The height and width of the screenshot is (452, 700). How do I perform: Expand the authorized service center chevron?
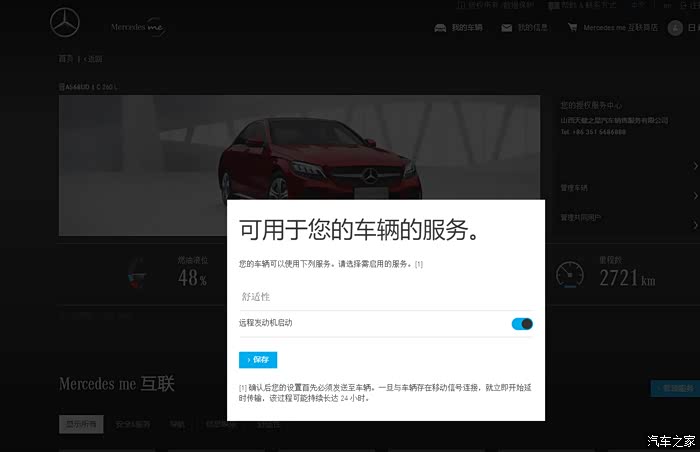click(695, 166)
